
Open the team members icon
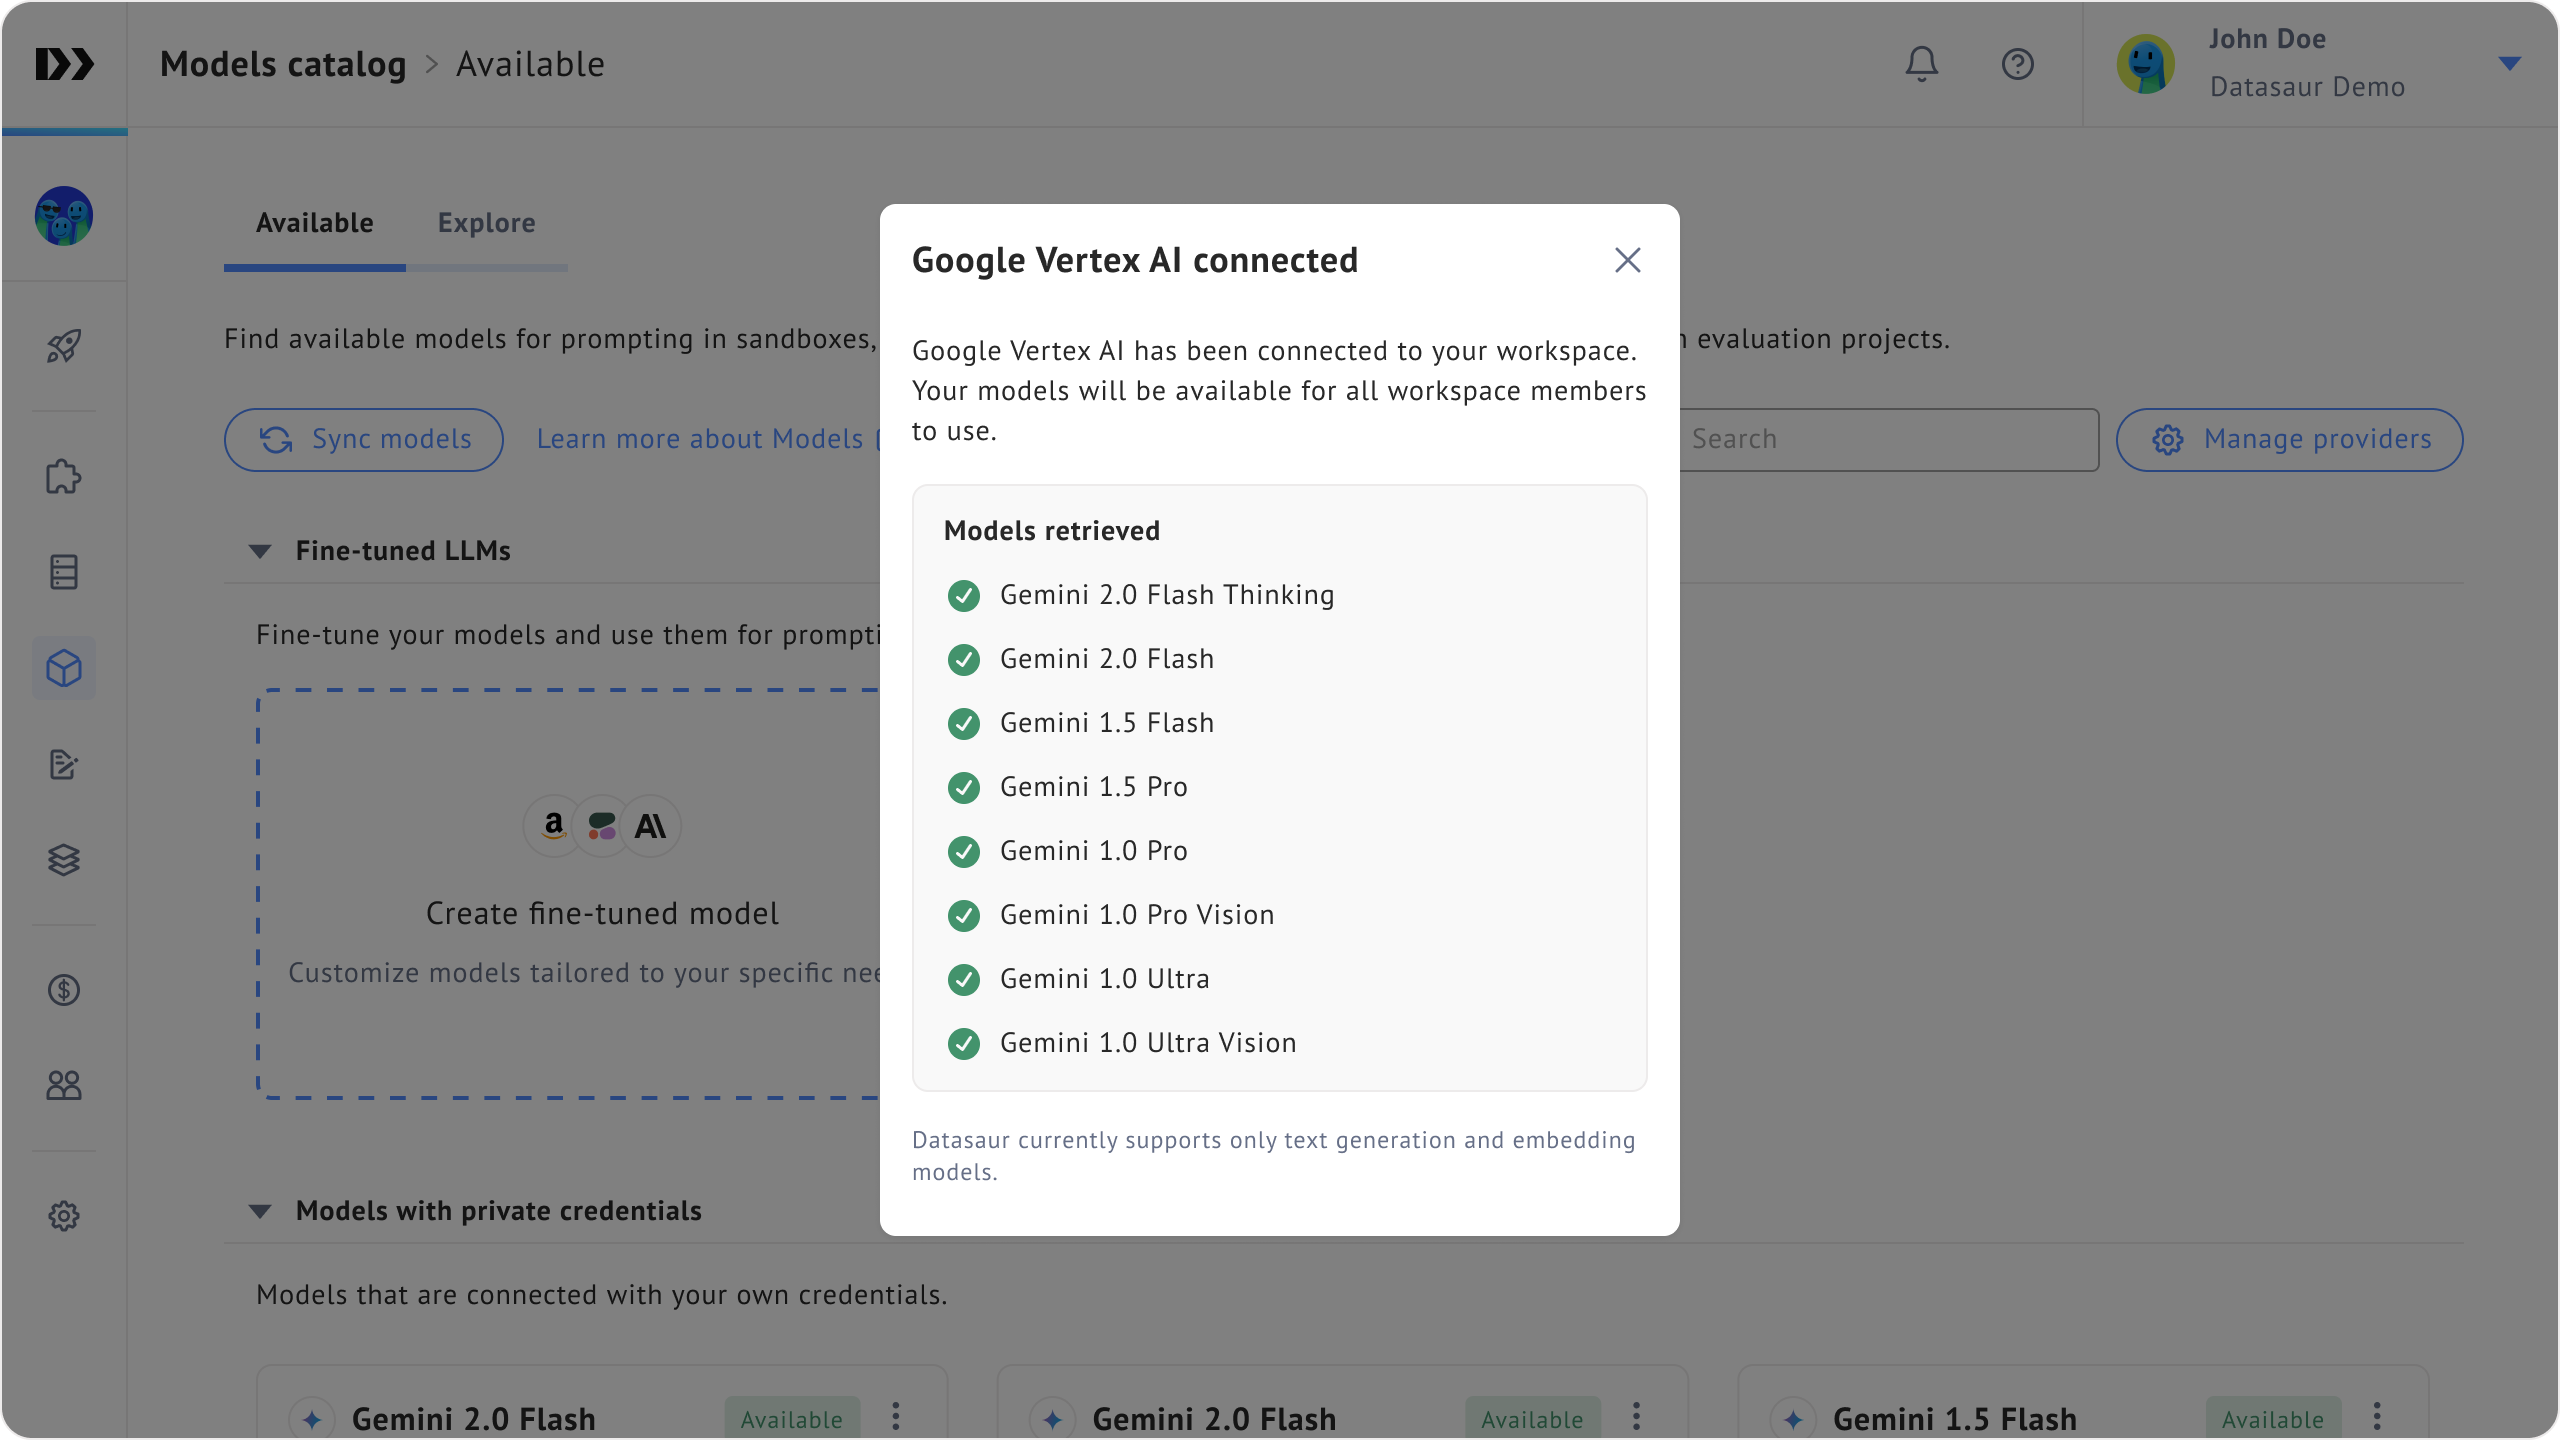[x=64, y=1085]
